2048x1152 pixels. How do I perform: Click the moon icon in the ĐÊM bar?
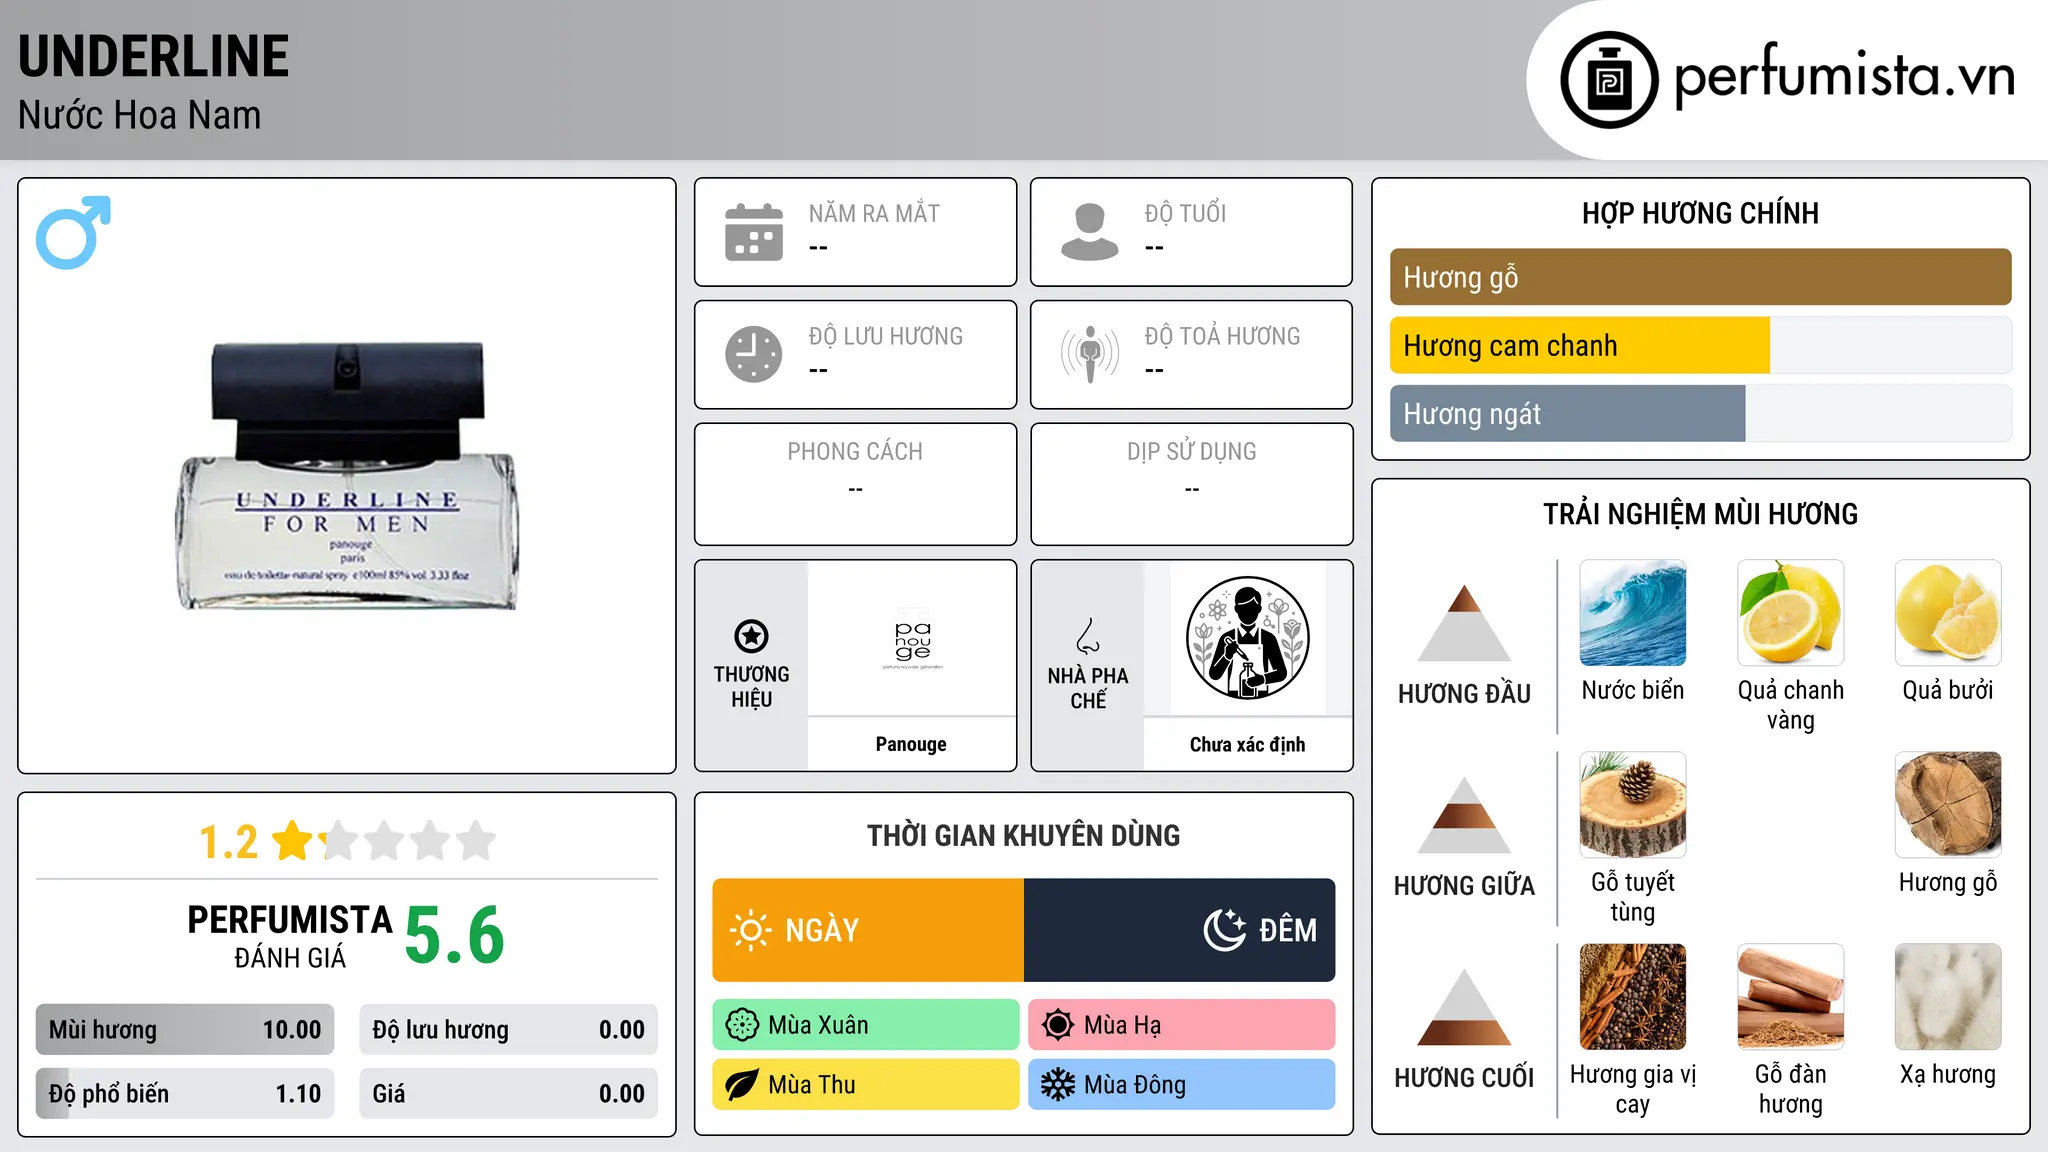click(x=1225, y=930)
